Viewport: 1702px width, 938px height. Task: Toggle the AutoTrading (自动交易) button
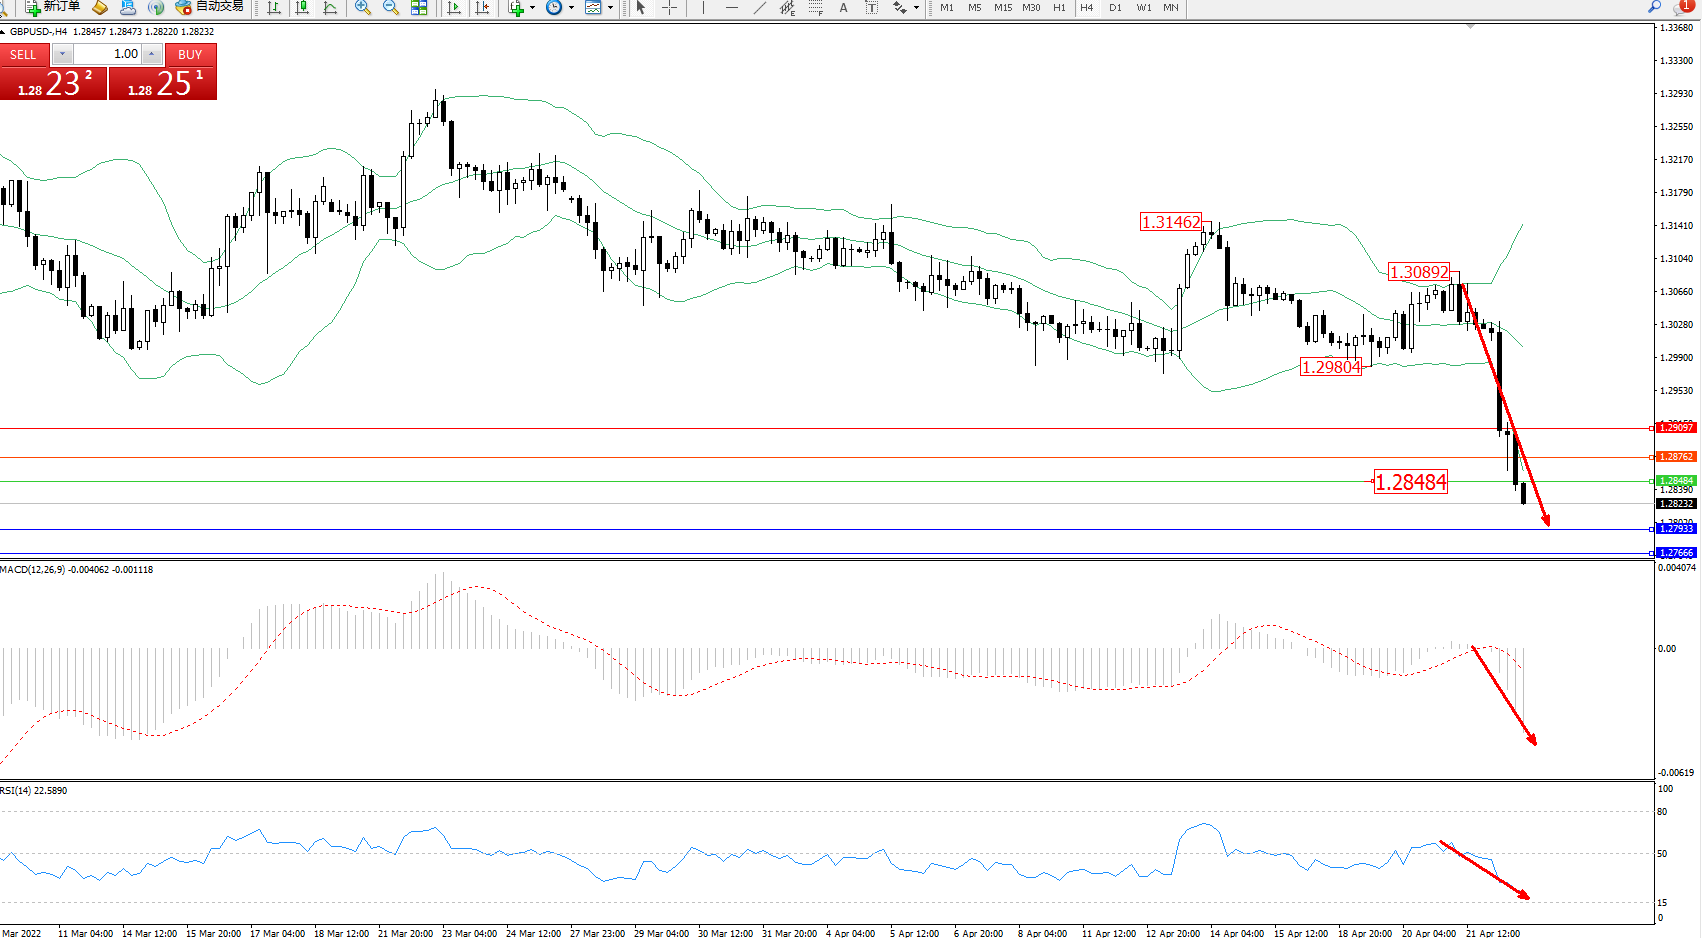210,7
